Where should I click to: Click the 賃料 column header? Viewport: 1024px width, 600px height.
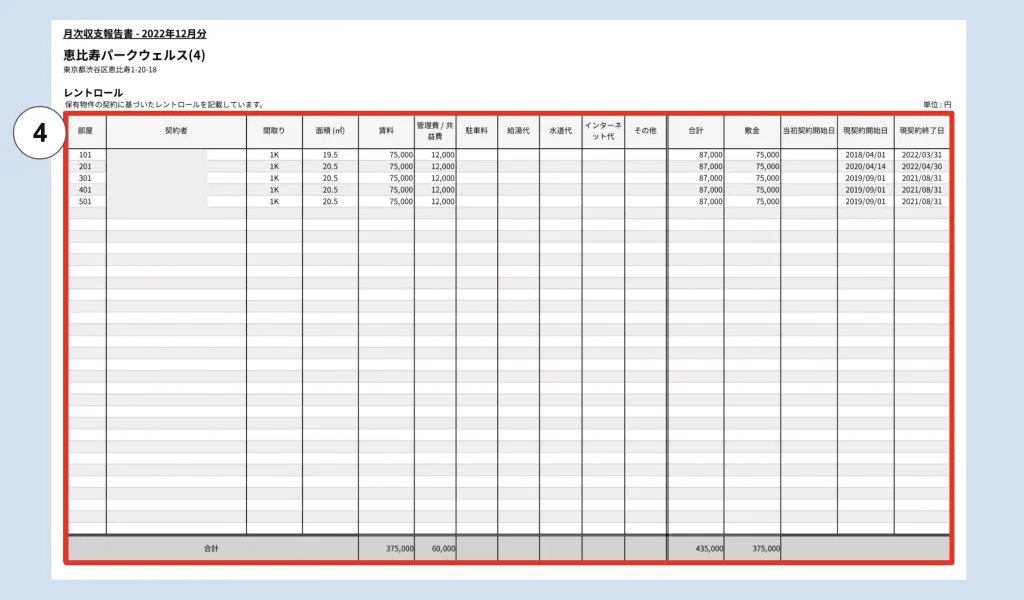[x=386, y=131]
